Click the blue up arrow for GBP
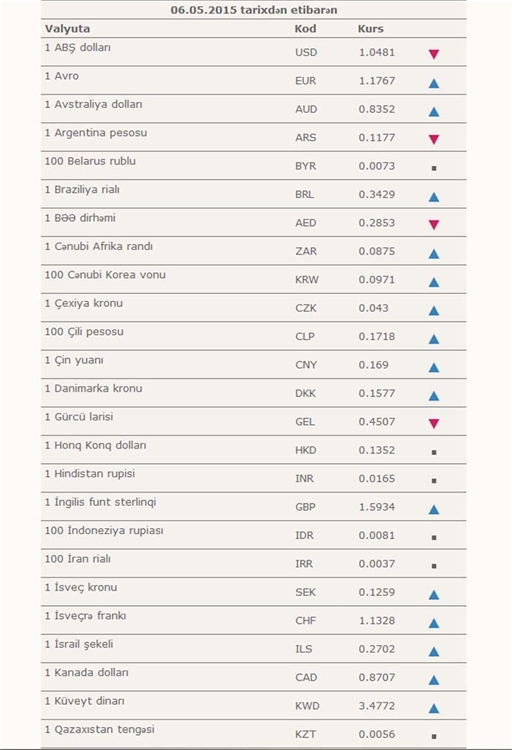Image resolution: width=512 pixels, height=750 pixels. 434,509
